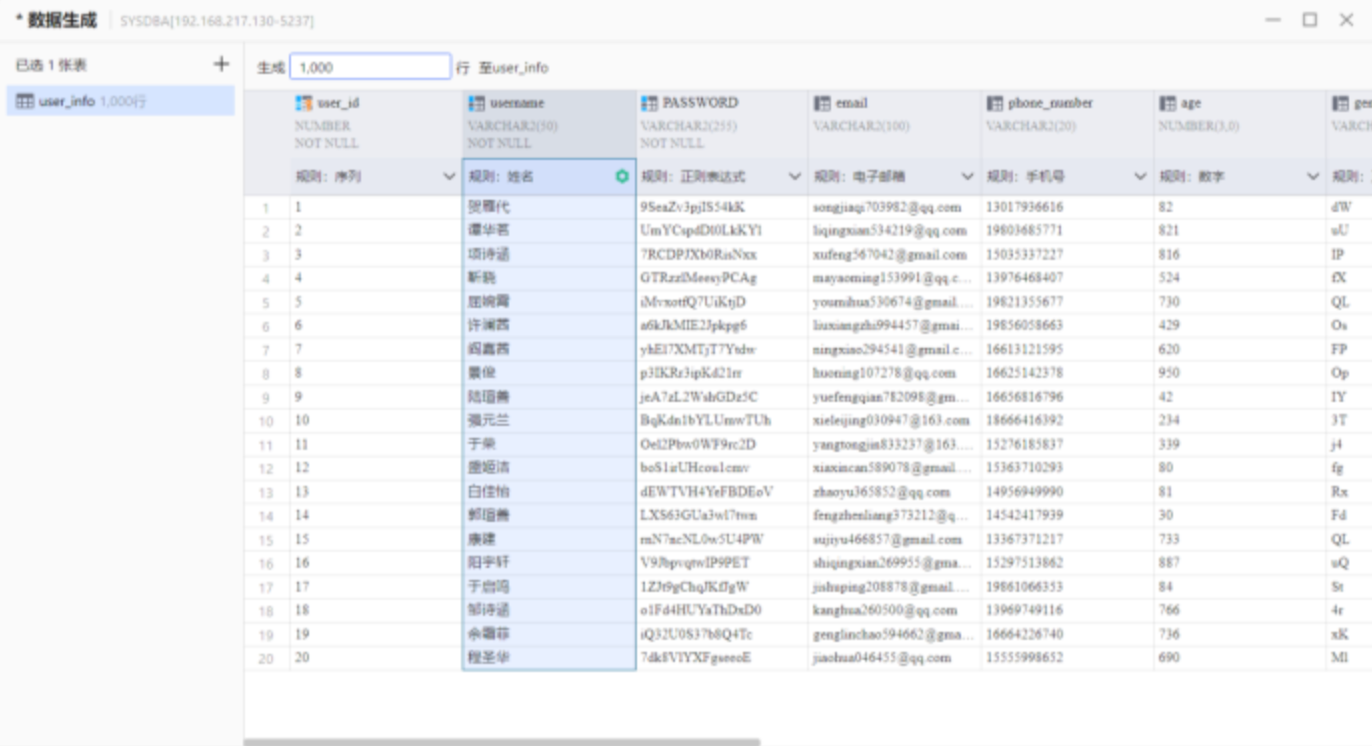
Task: Focus the row count field showing 1,000
Action: (370, 67)
